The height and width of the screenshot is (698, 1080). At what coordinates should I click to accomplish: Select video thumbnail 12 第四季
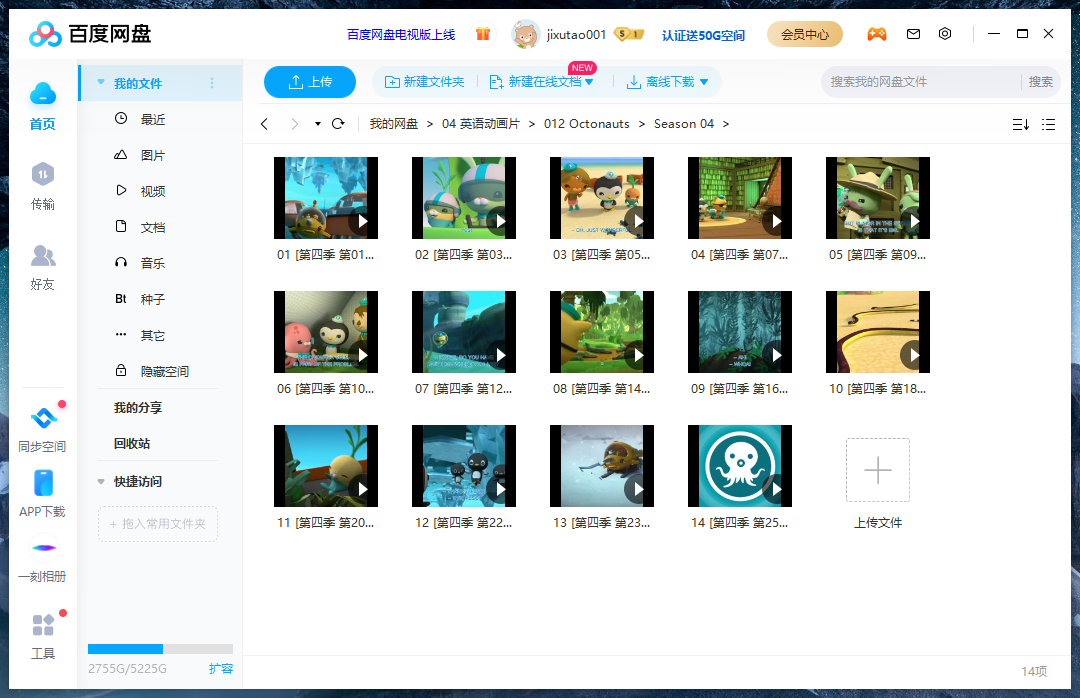click(x=464, y=466)
